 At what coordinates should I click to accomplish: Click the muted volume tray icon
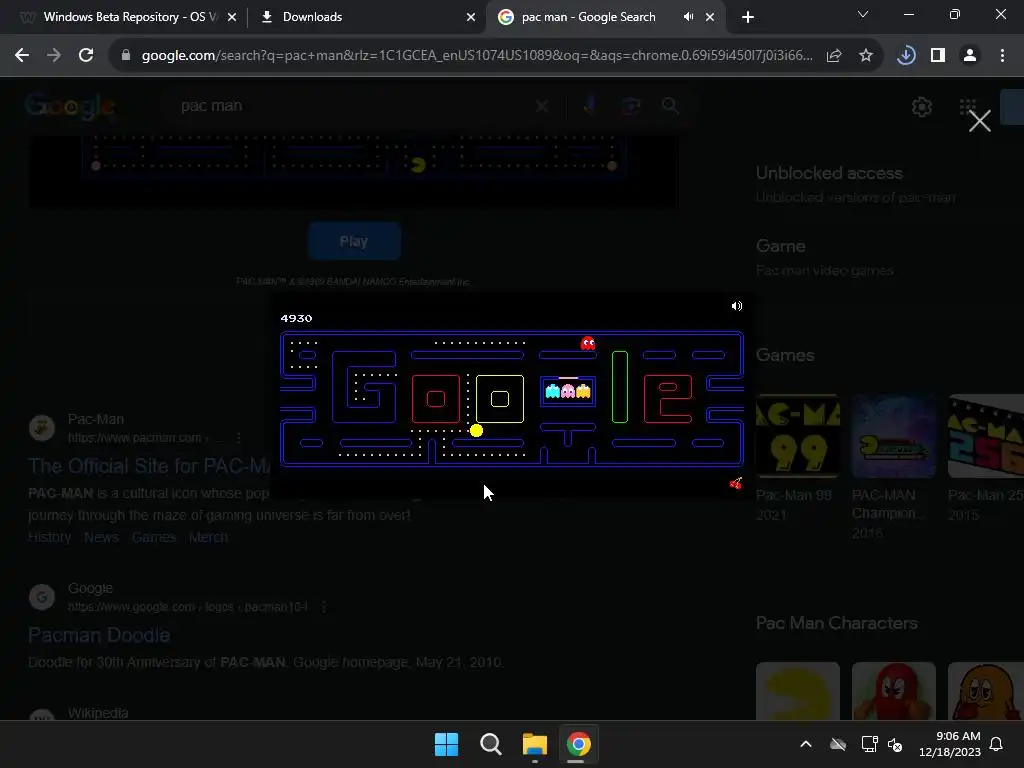pyautogui.click(x=895, y=744)
